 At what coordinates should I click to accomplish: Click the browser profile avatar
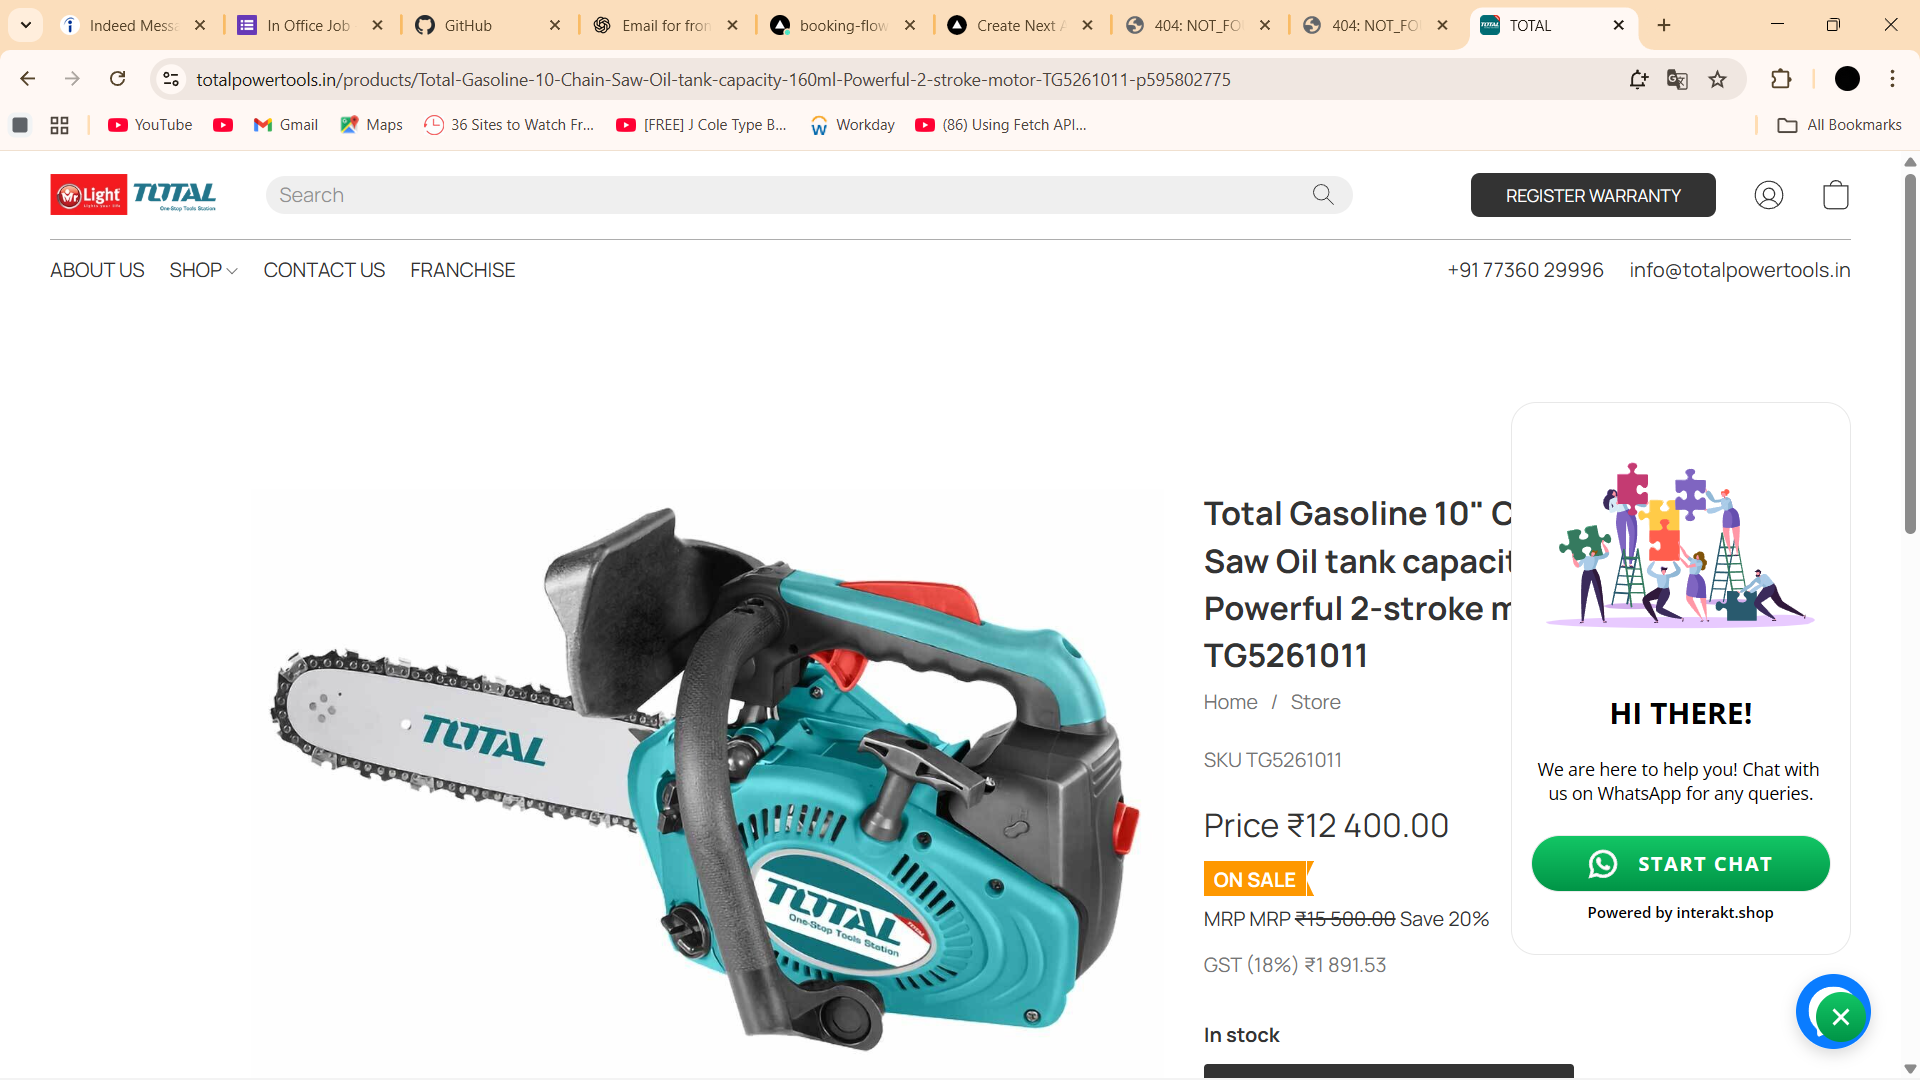1847,79
